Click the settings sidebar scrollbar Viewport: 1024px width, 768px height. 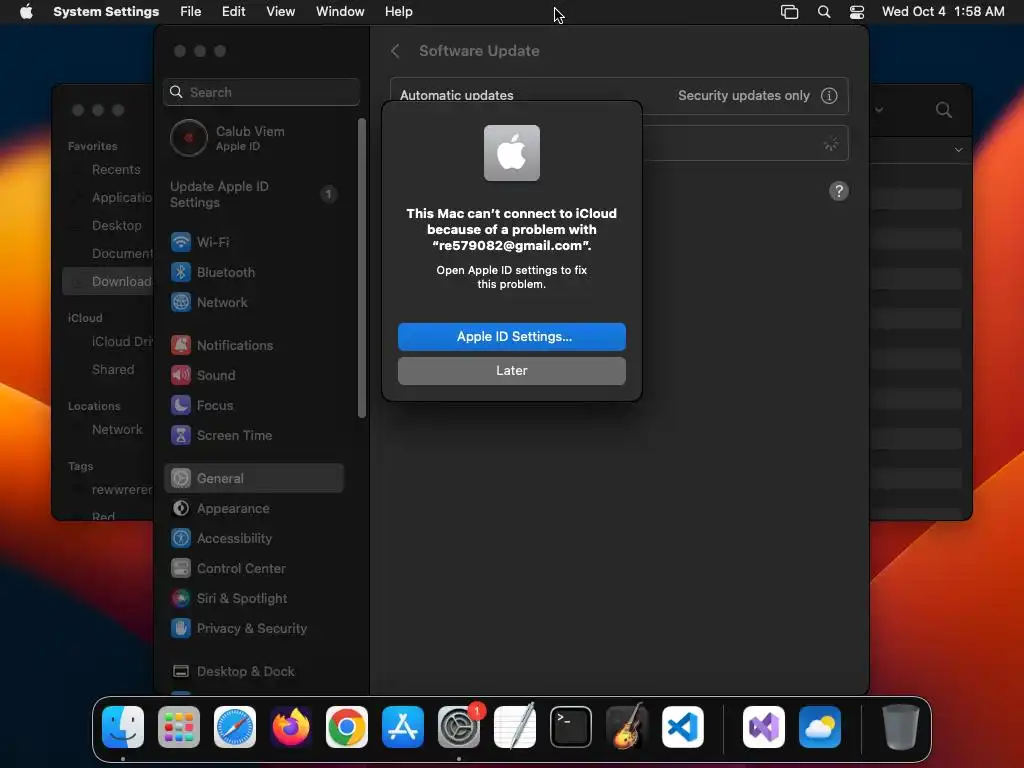pos(362,268)
